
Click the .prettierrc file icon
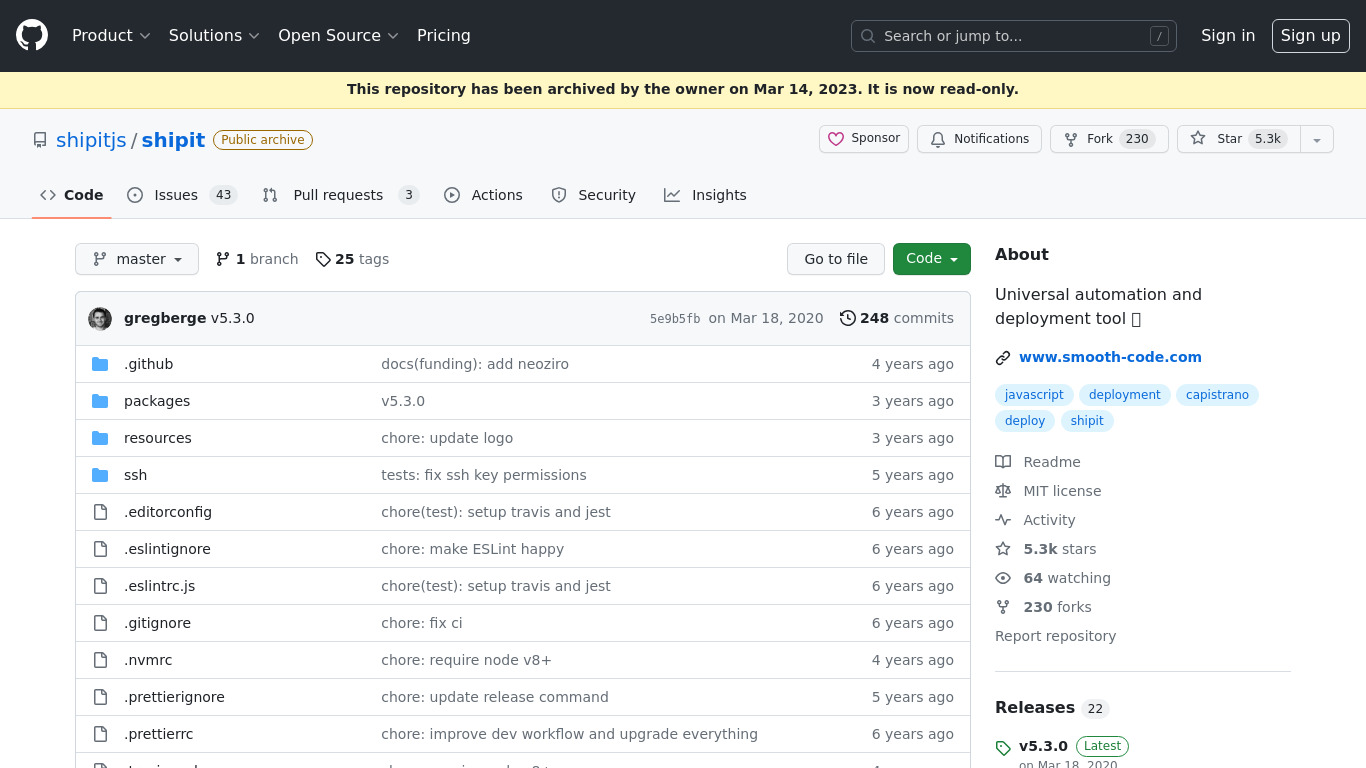[x=100, y=734]
